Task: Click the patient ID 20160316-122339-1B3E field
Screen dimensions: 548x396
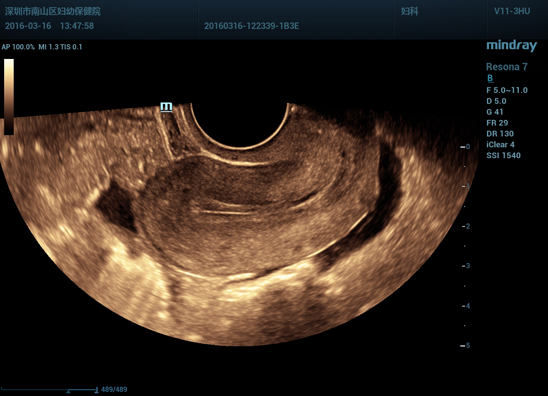Action: (252, 26)
